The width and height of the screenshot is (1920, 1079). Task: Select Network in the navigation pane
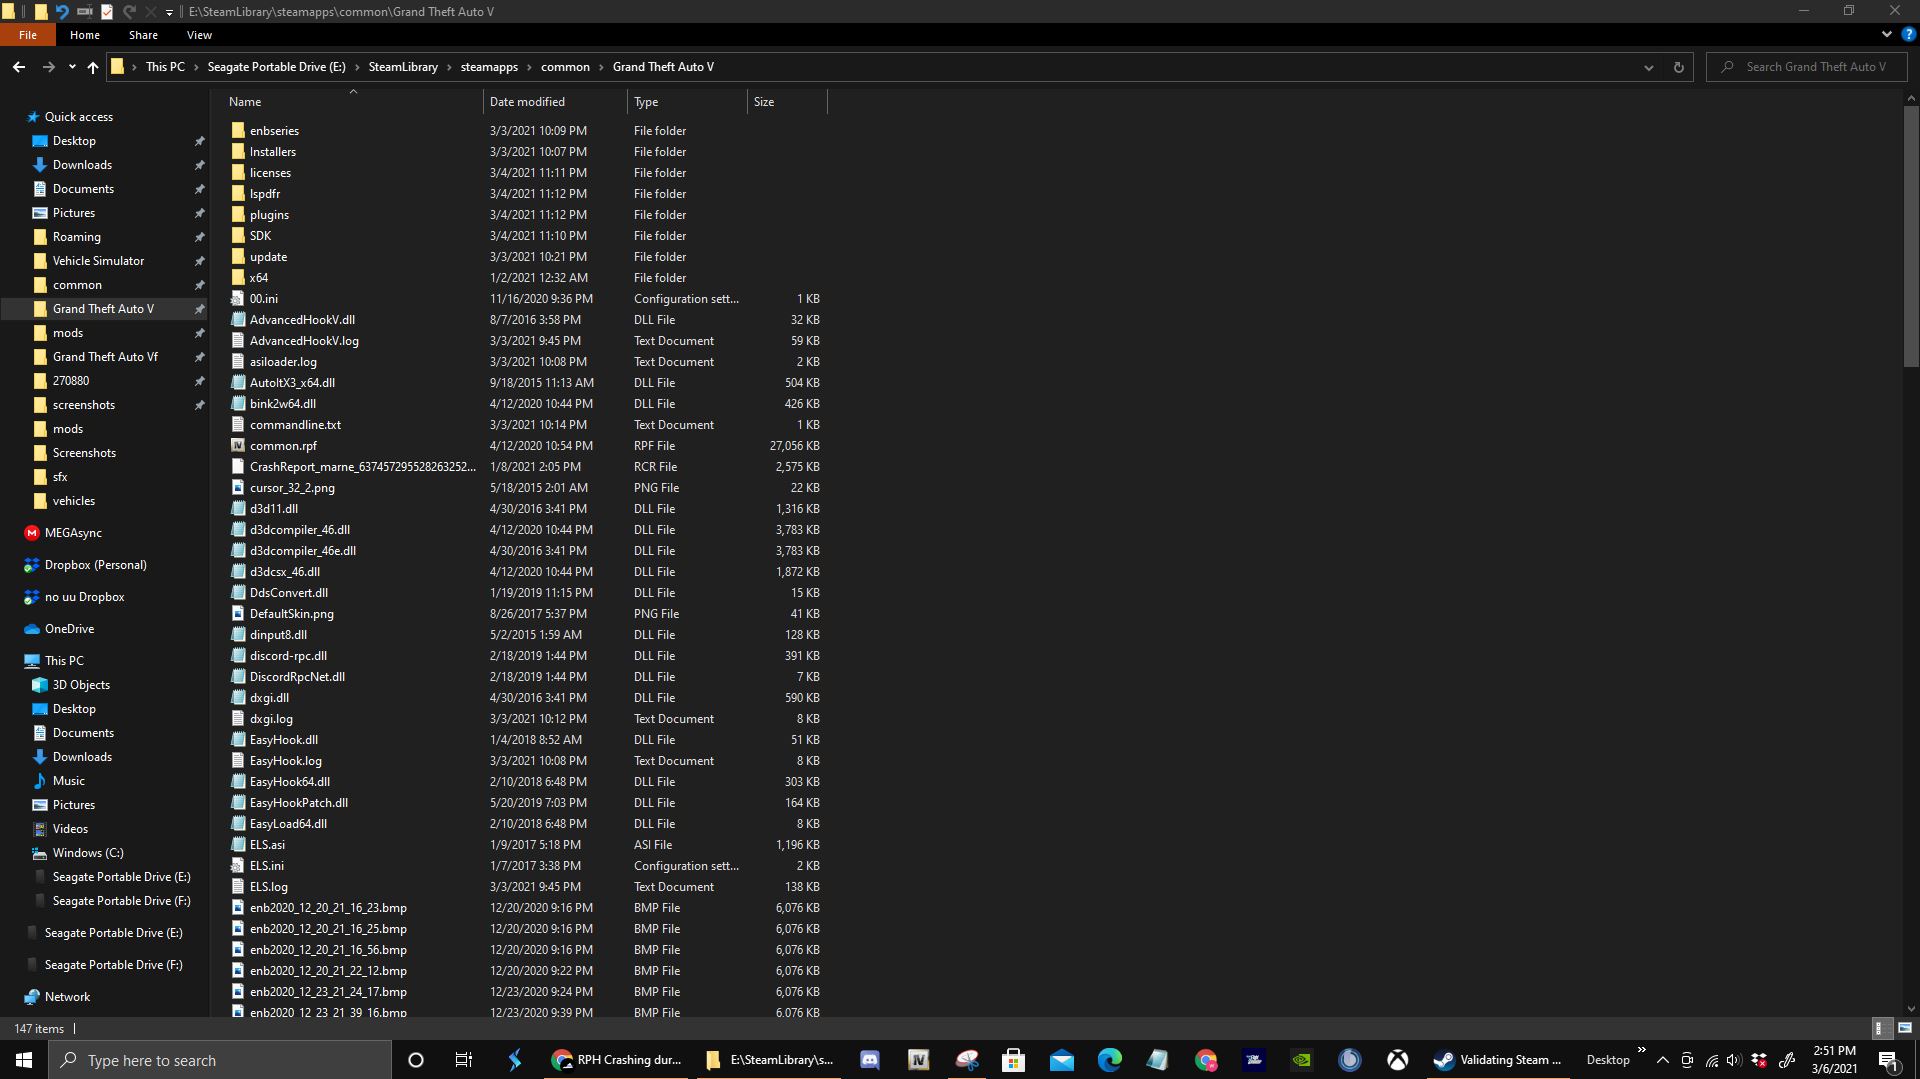coord(67,997)
